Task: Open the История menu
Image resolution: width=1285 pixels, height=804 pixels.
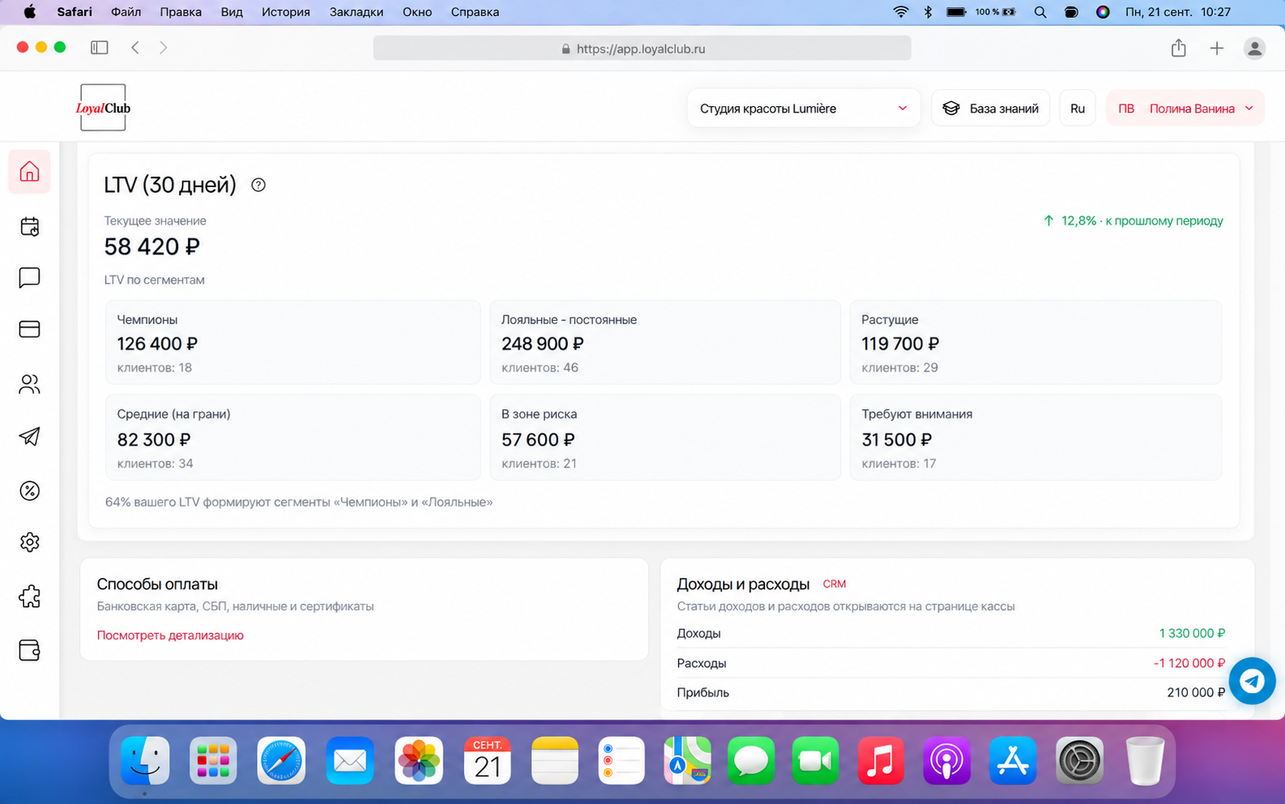Action: pyautogui.click(x=286, y=12)
